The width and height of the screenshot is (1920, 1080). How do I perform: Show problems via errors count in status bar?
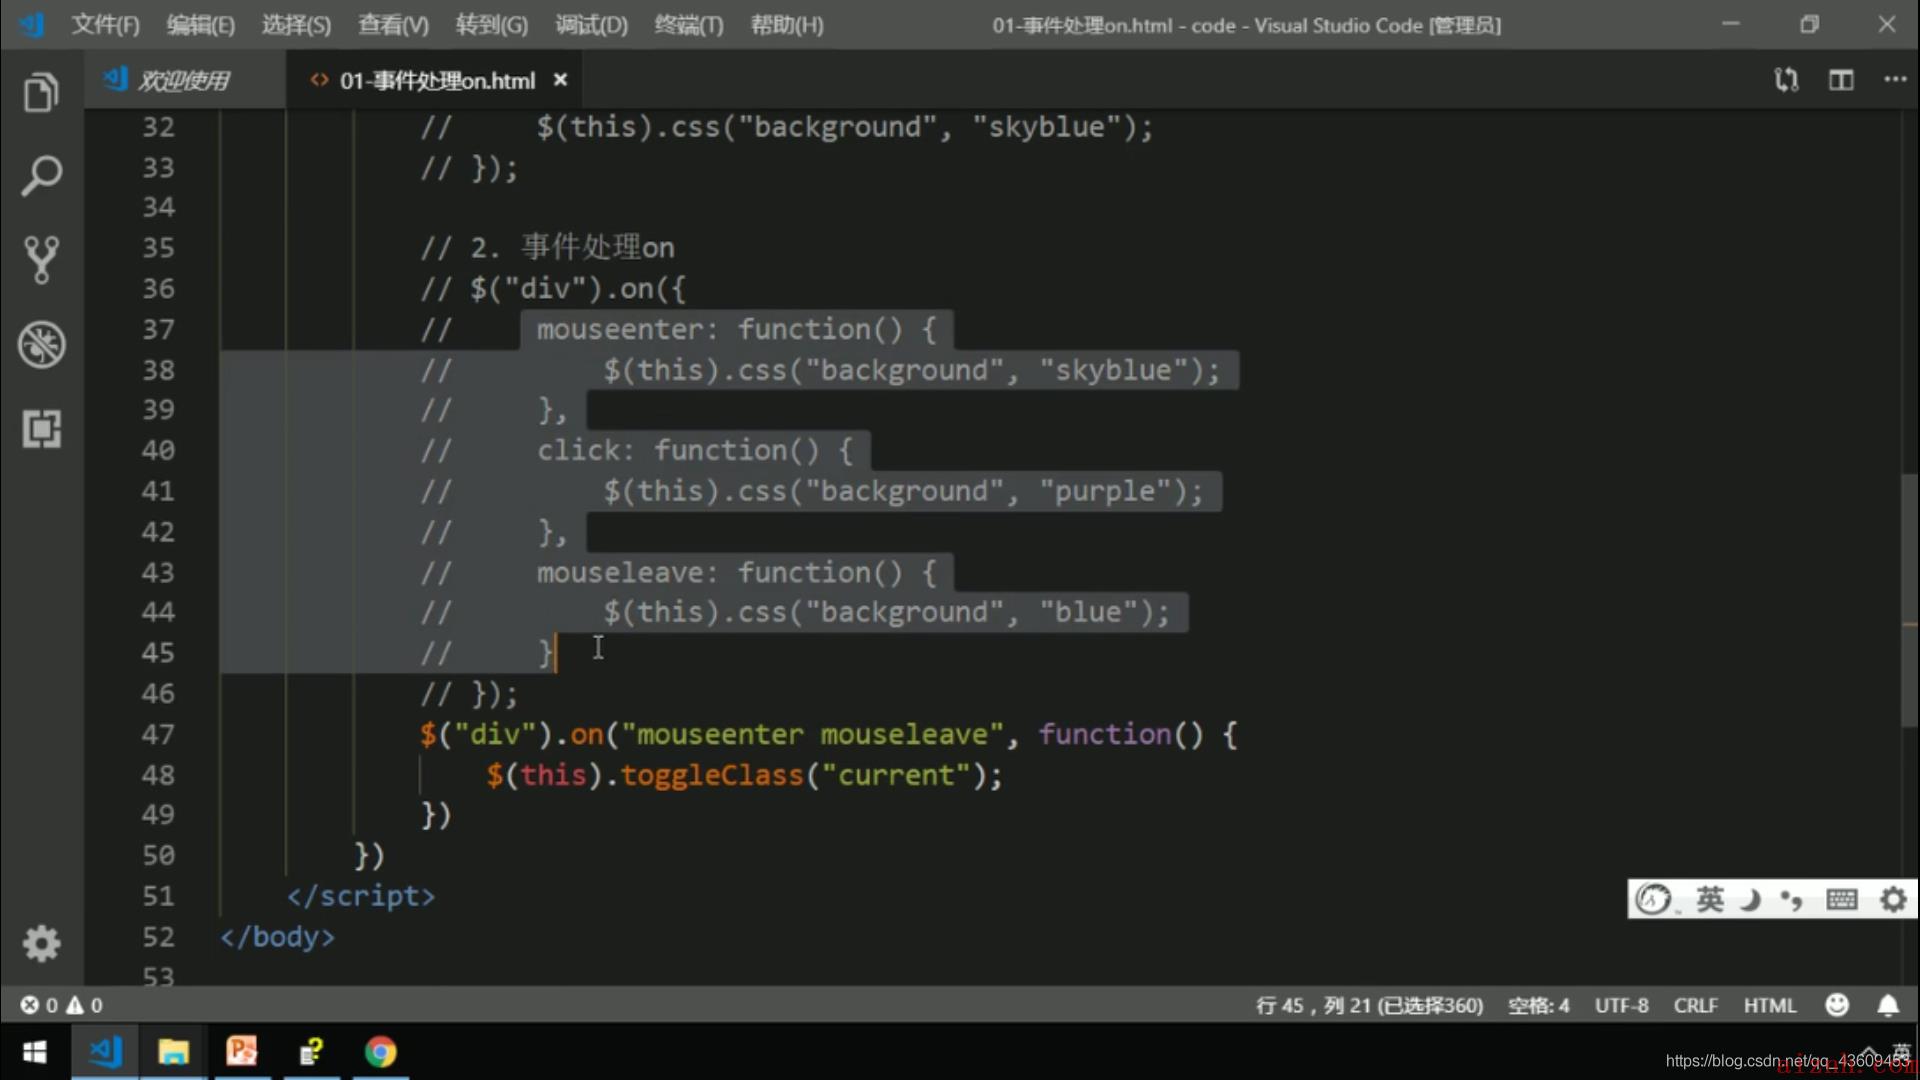pos(39,1005)
